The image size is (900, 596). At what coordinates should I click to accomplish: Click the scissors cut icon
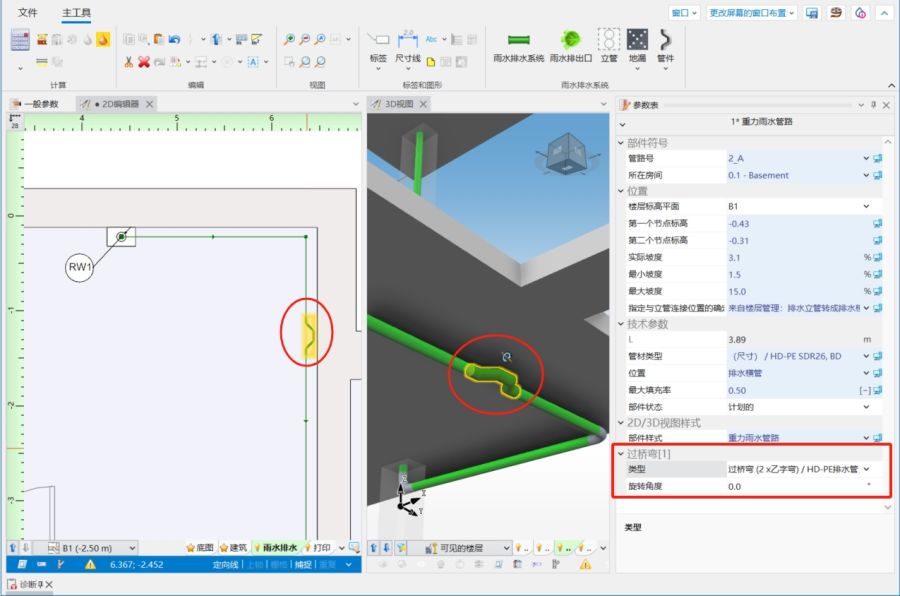click(x=128, y=62)
